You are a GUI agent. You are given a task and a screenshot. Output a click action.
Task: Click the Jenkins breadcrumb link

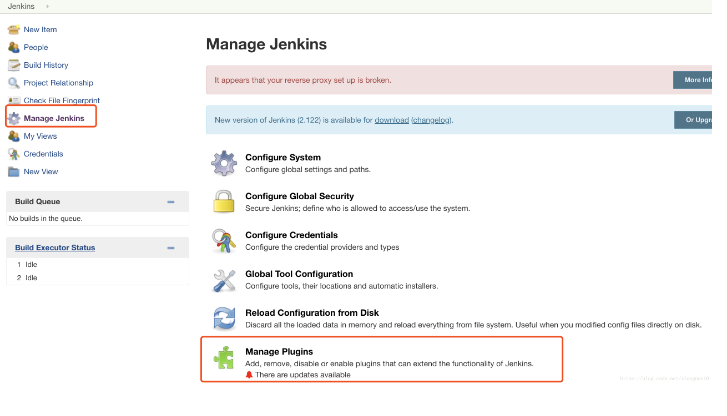click(21, 6)
